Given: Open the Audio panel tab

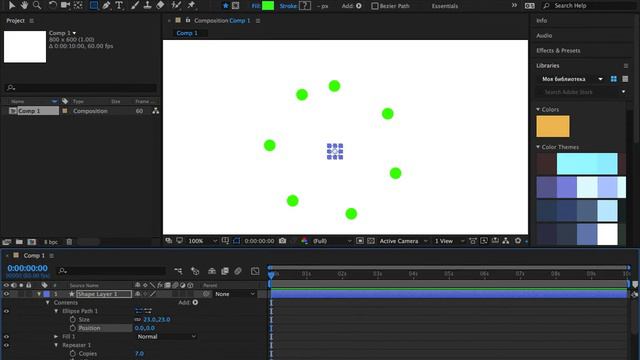Looking at the screenshot, I should click(x=544, y=36).
